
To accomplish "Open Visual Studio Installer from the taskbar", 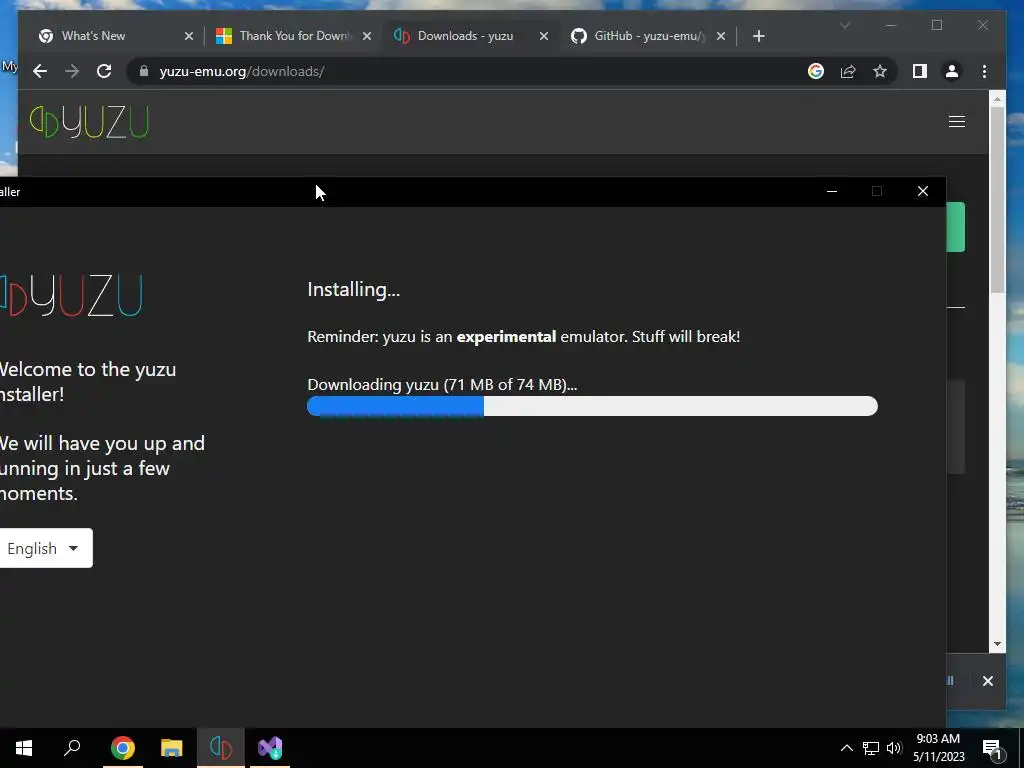I will click(270, 748).
